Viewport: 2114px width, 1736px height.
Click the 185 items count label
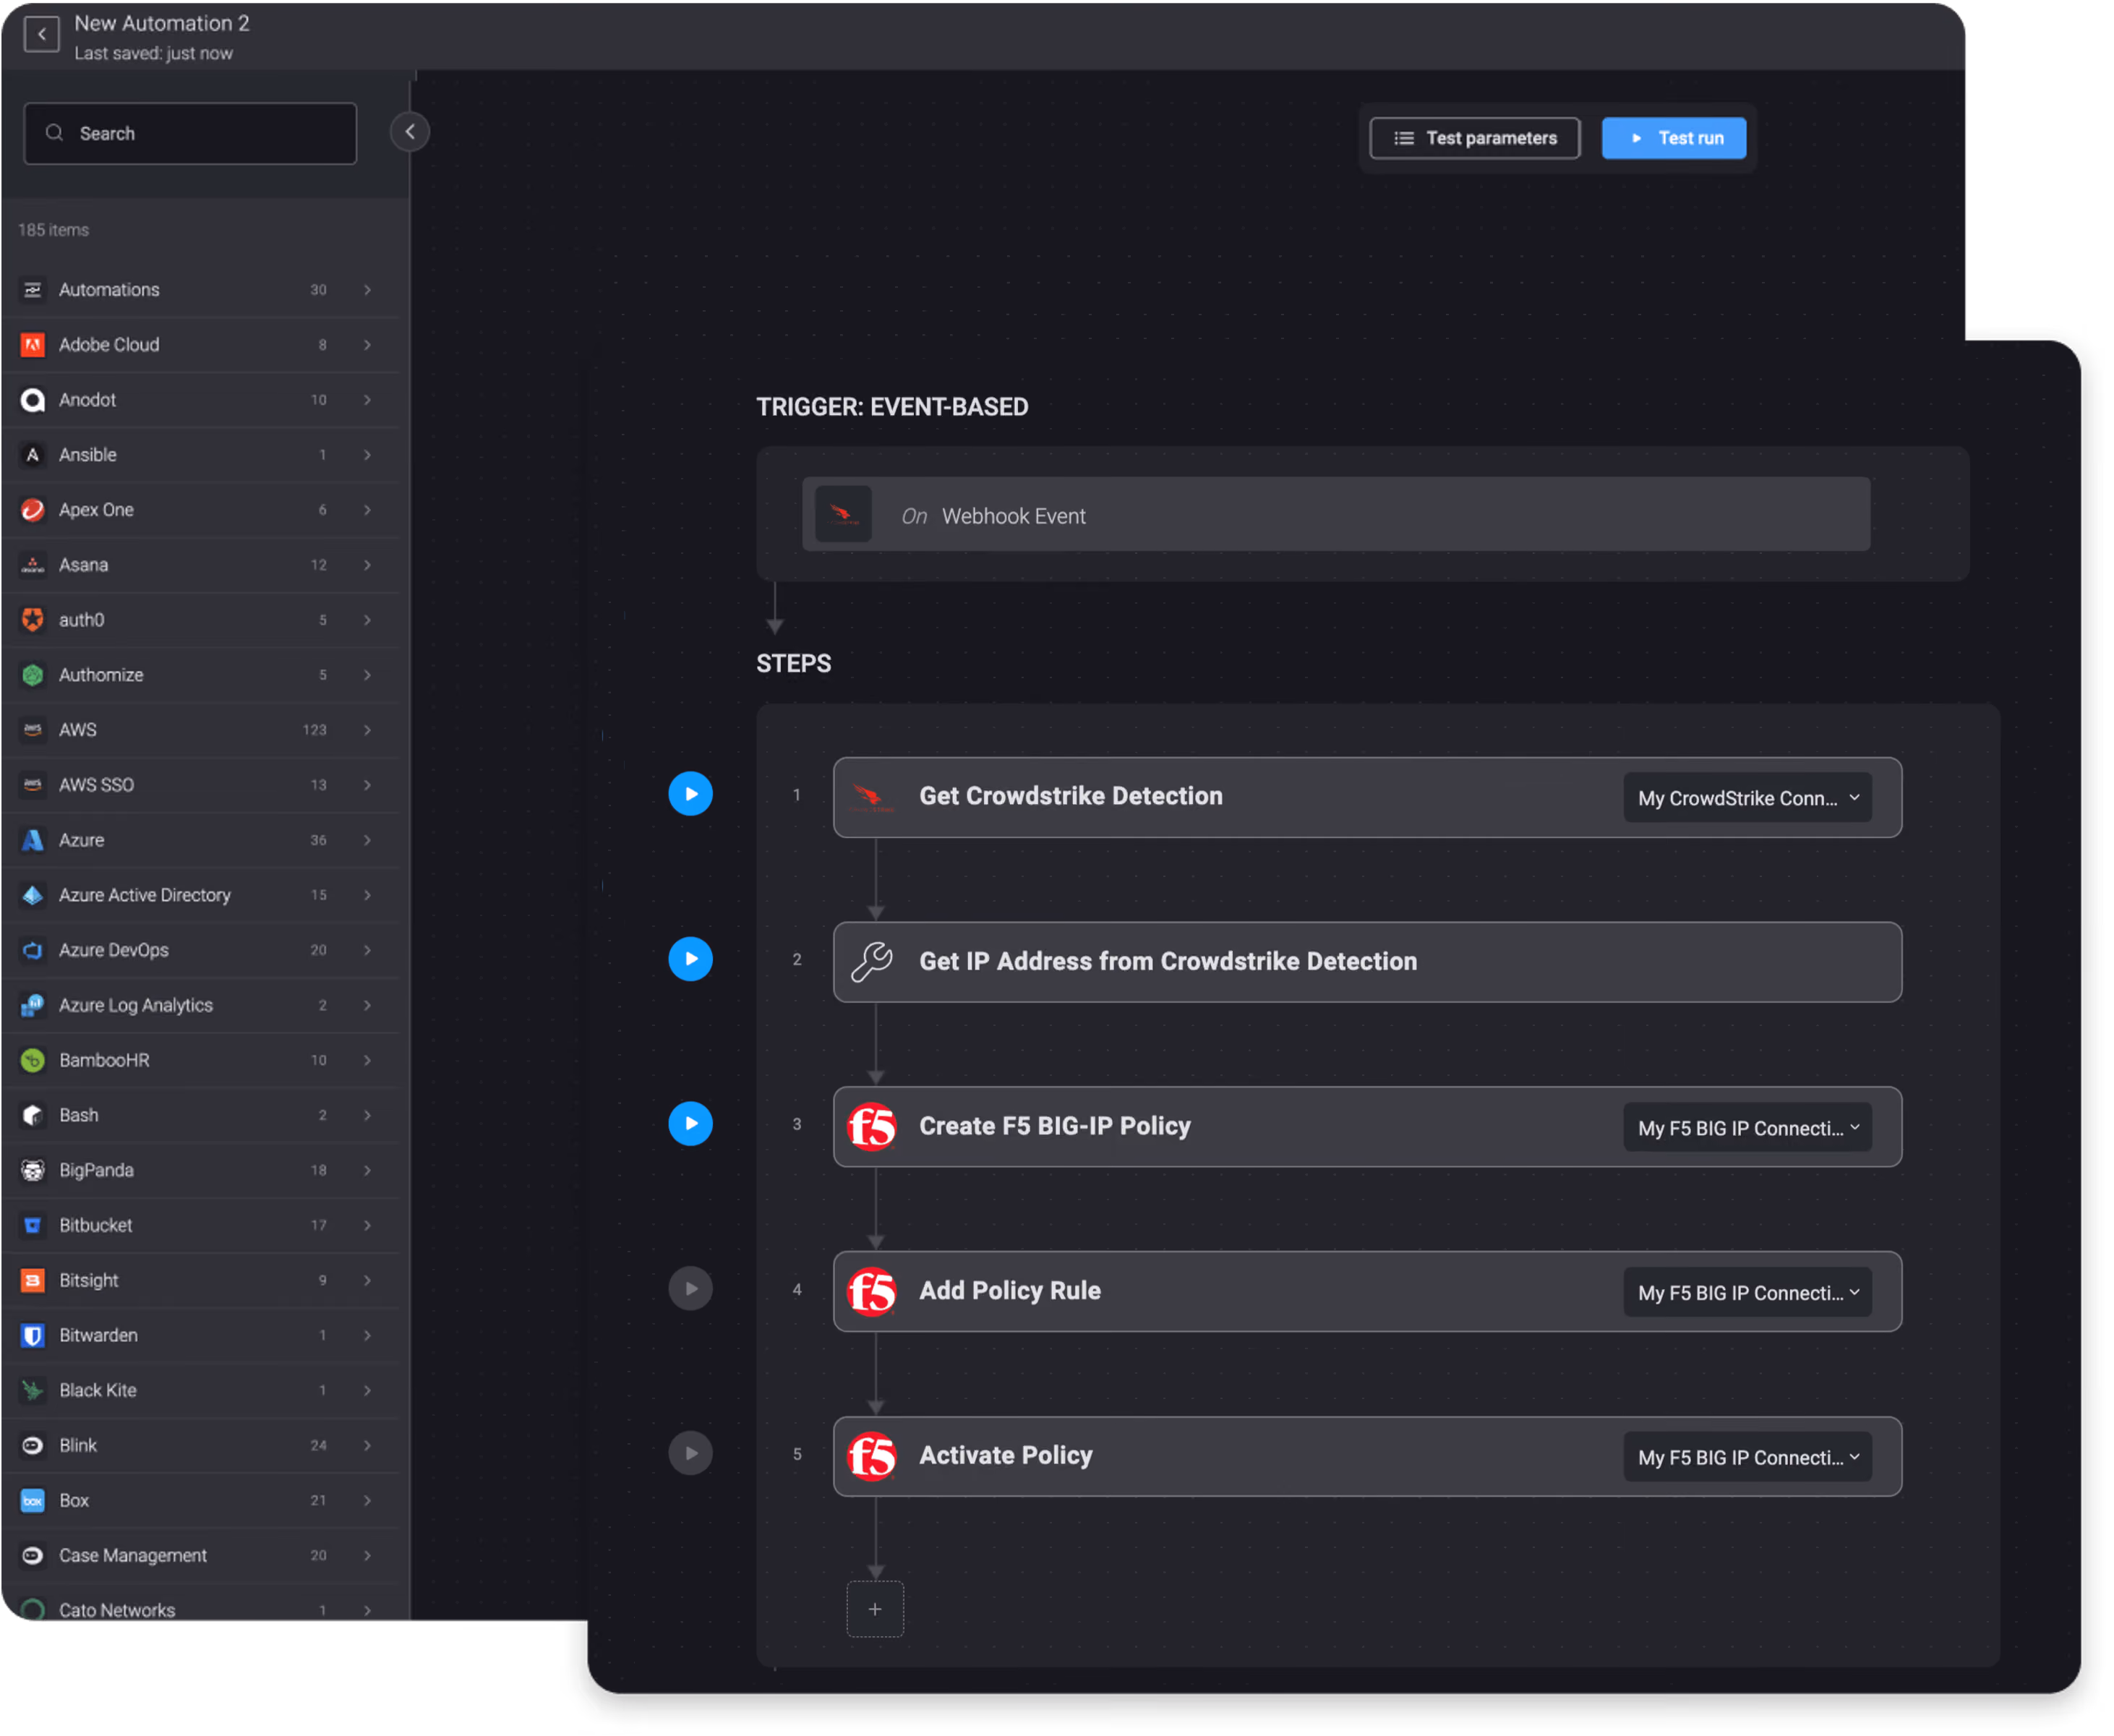click(54, 230)
